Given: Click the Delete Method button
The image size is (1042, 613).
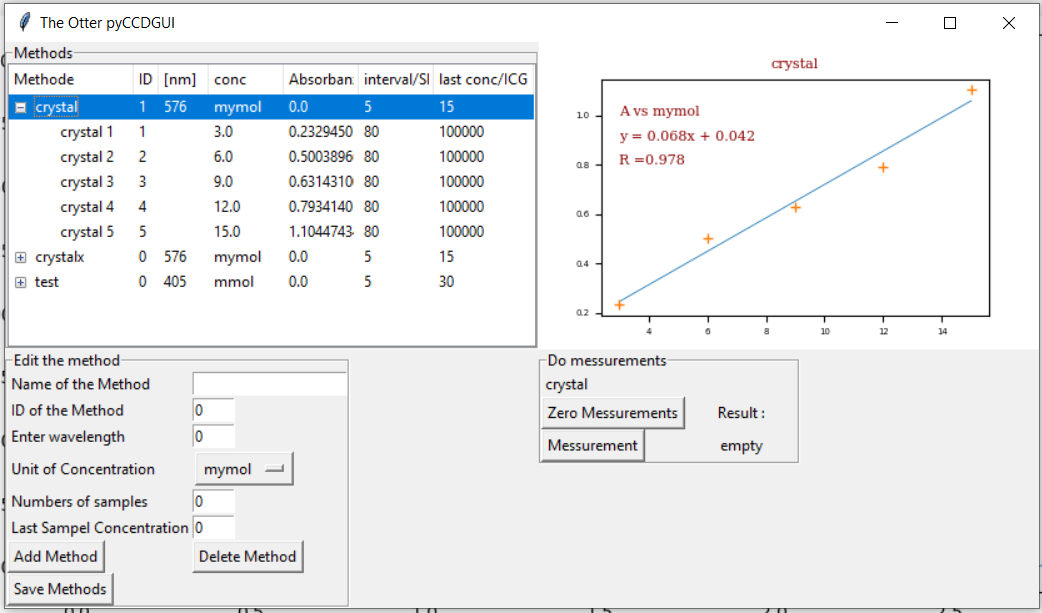Looking at the screenshot, I should [247, 556].
